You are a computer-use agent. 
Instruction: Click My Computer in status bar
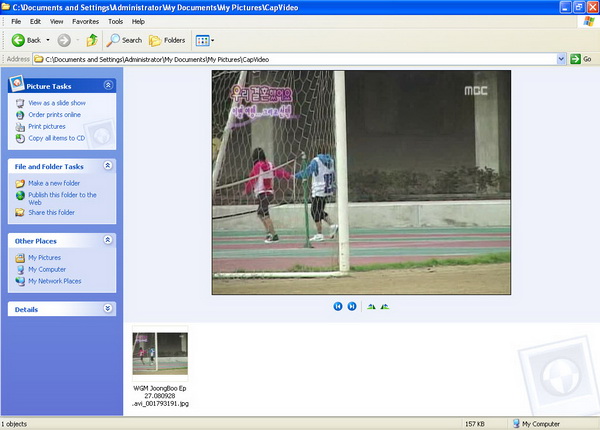536,424
